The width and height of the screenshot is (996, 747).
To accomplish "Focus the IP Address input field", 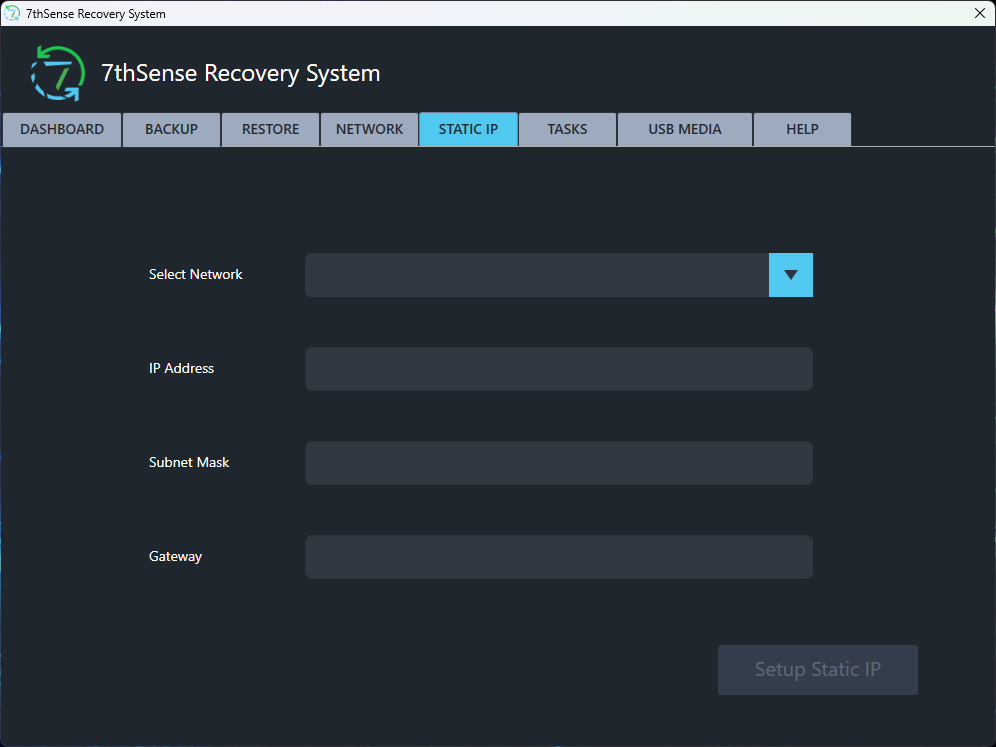I will click(559, 369).
